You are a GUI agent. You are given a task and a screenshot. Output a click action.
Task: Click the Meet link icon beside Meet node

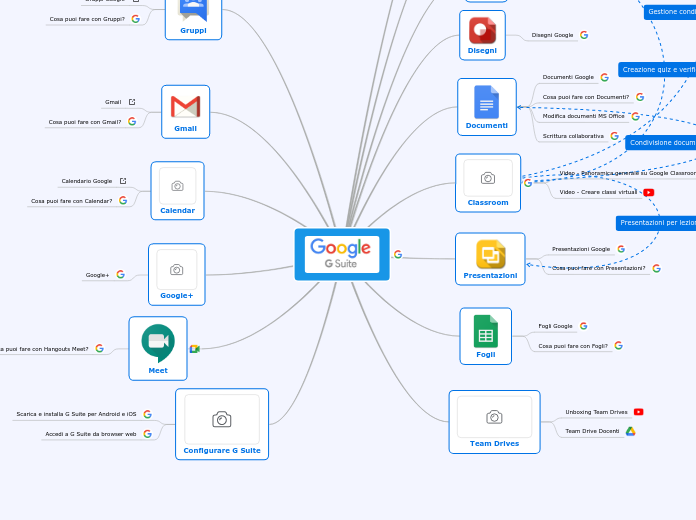coord(194,349)
